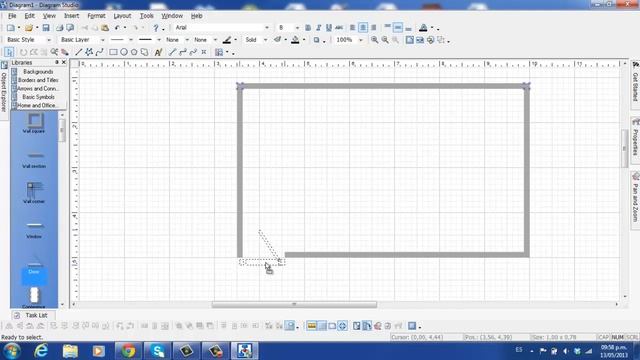Open the line style dropdown
The image size is (640, 360).
click(x=131, y=40)
